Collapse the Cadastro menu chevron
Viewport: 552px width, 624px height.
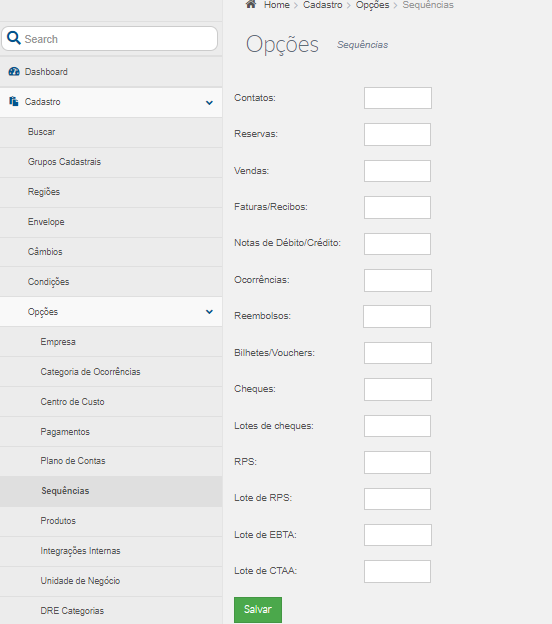(x=209, y=103)
